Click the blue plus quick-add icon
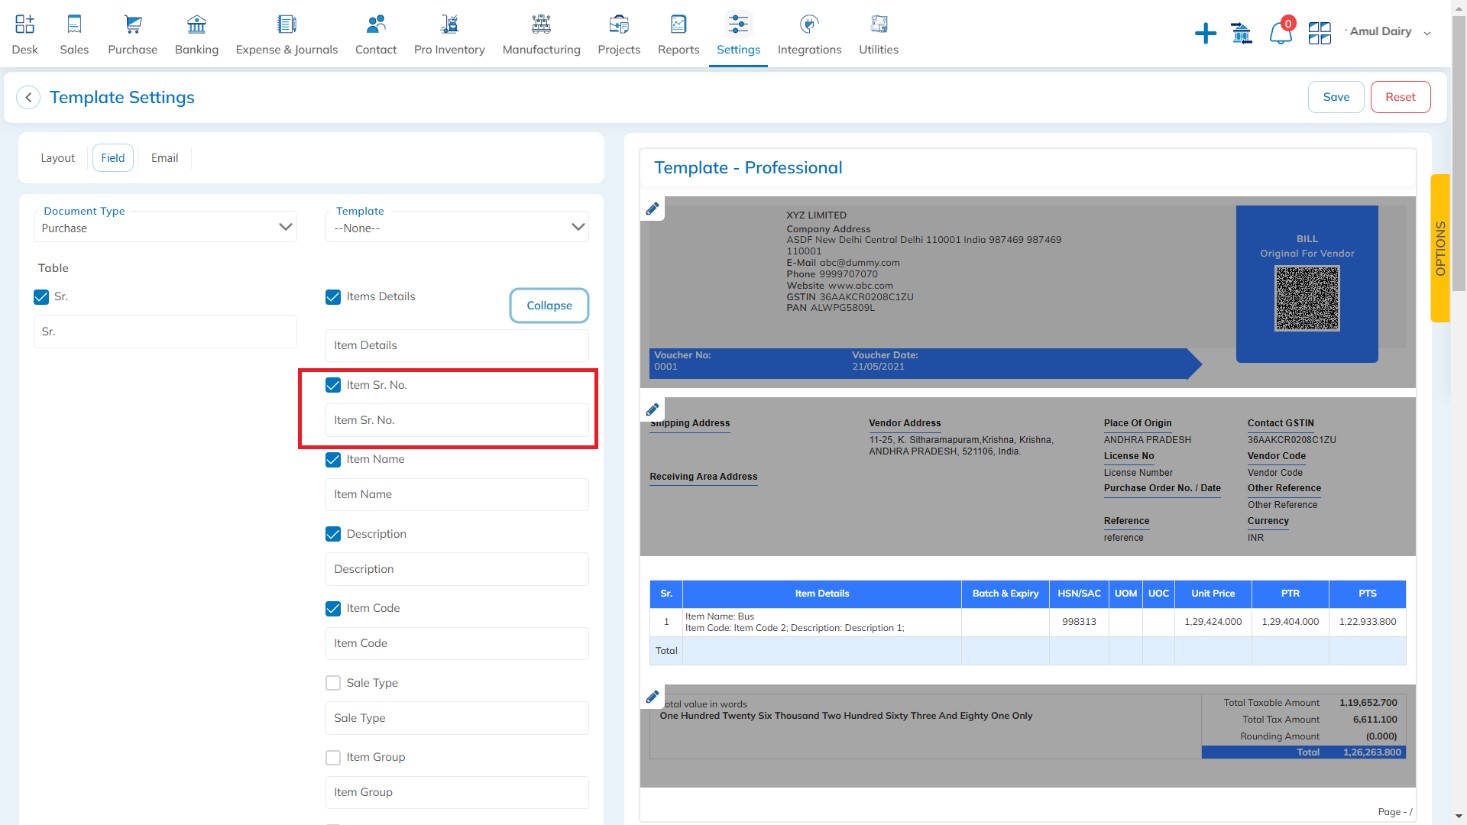This screenshot has height=825, width=1467. (x=1206, y=34)
